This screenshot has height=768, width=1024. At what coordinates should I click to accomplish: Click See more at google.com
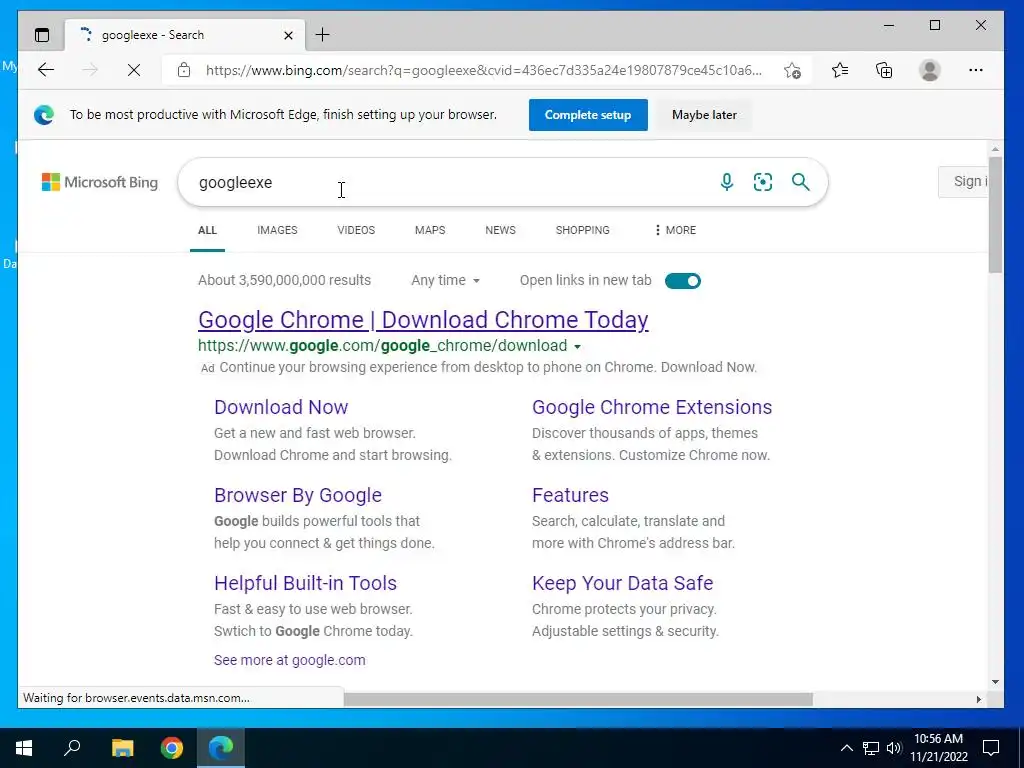289,660
